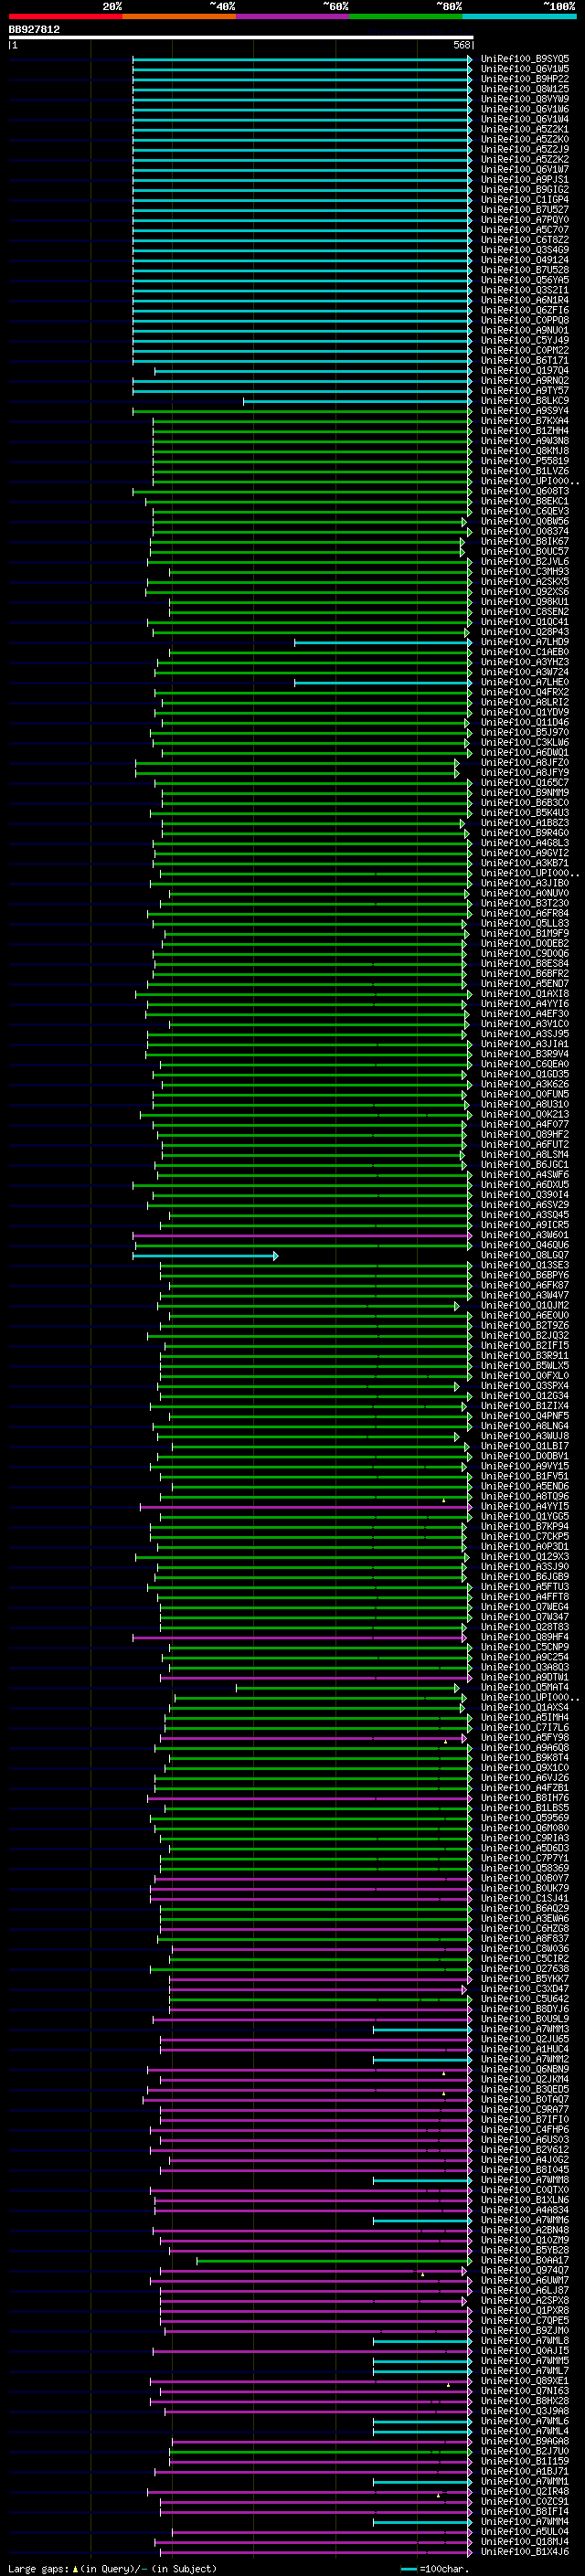Select the UniRef100_C1IGP4 label
The image size is (585, 2576).
coord(525,200)
